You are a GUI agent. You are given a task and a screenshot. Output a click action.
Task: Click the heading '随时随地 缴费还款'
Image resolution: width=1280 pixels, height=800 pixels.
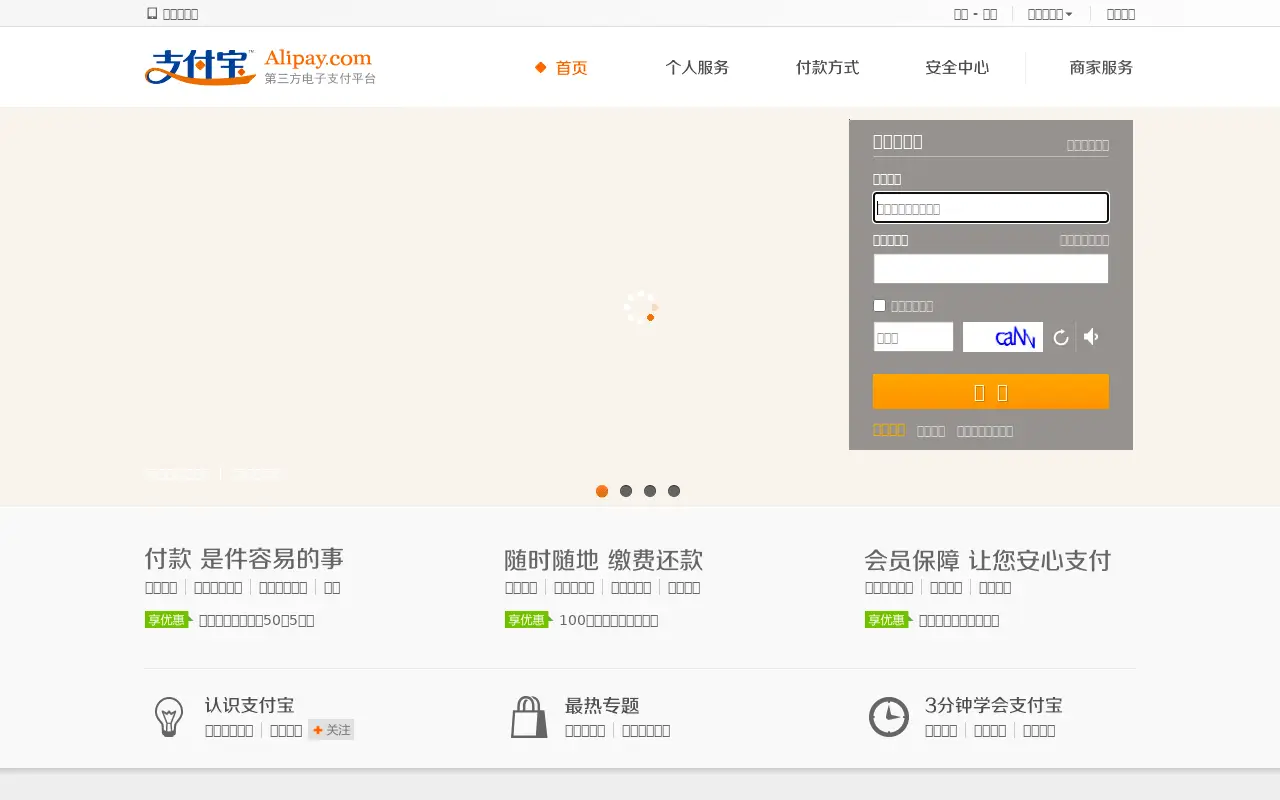coord(604,559)
